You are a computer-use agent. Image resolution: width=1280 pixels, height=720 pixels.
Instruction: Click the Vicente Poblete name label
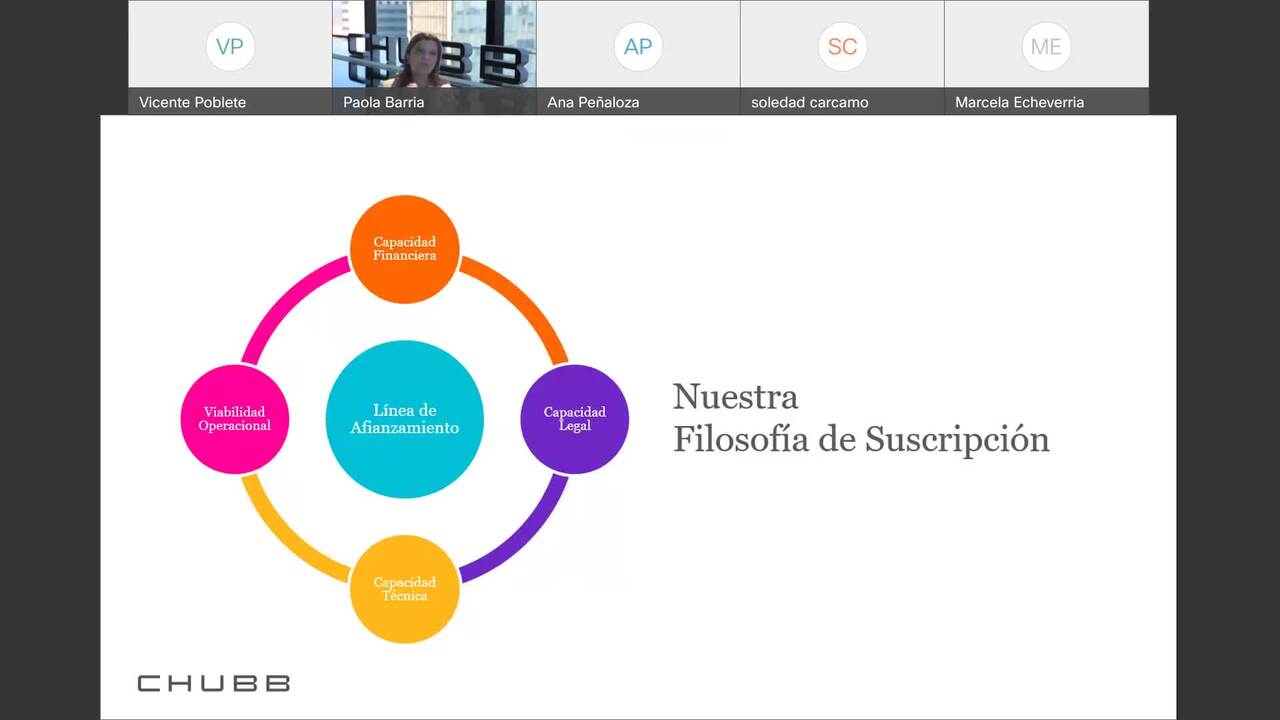192,102
